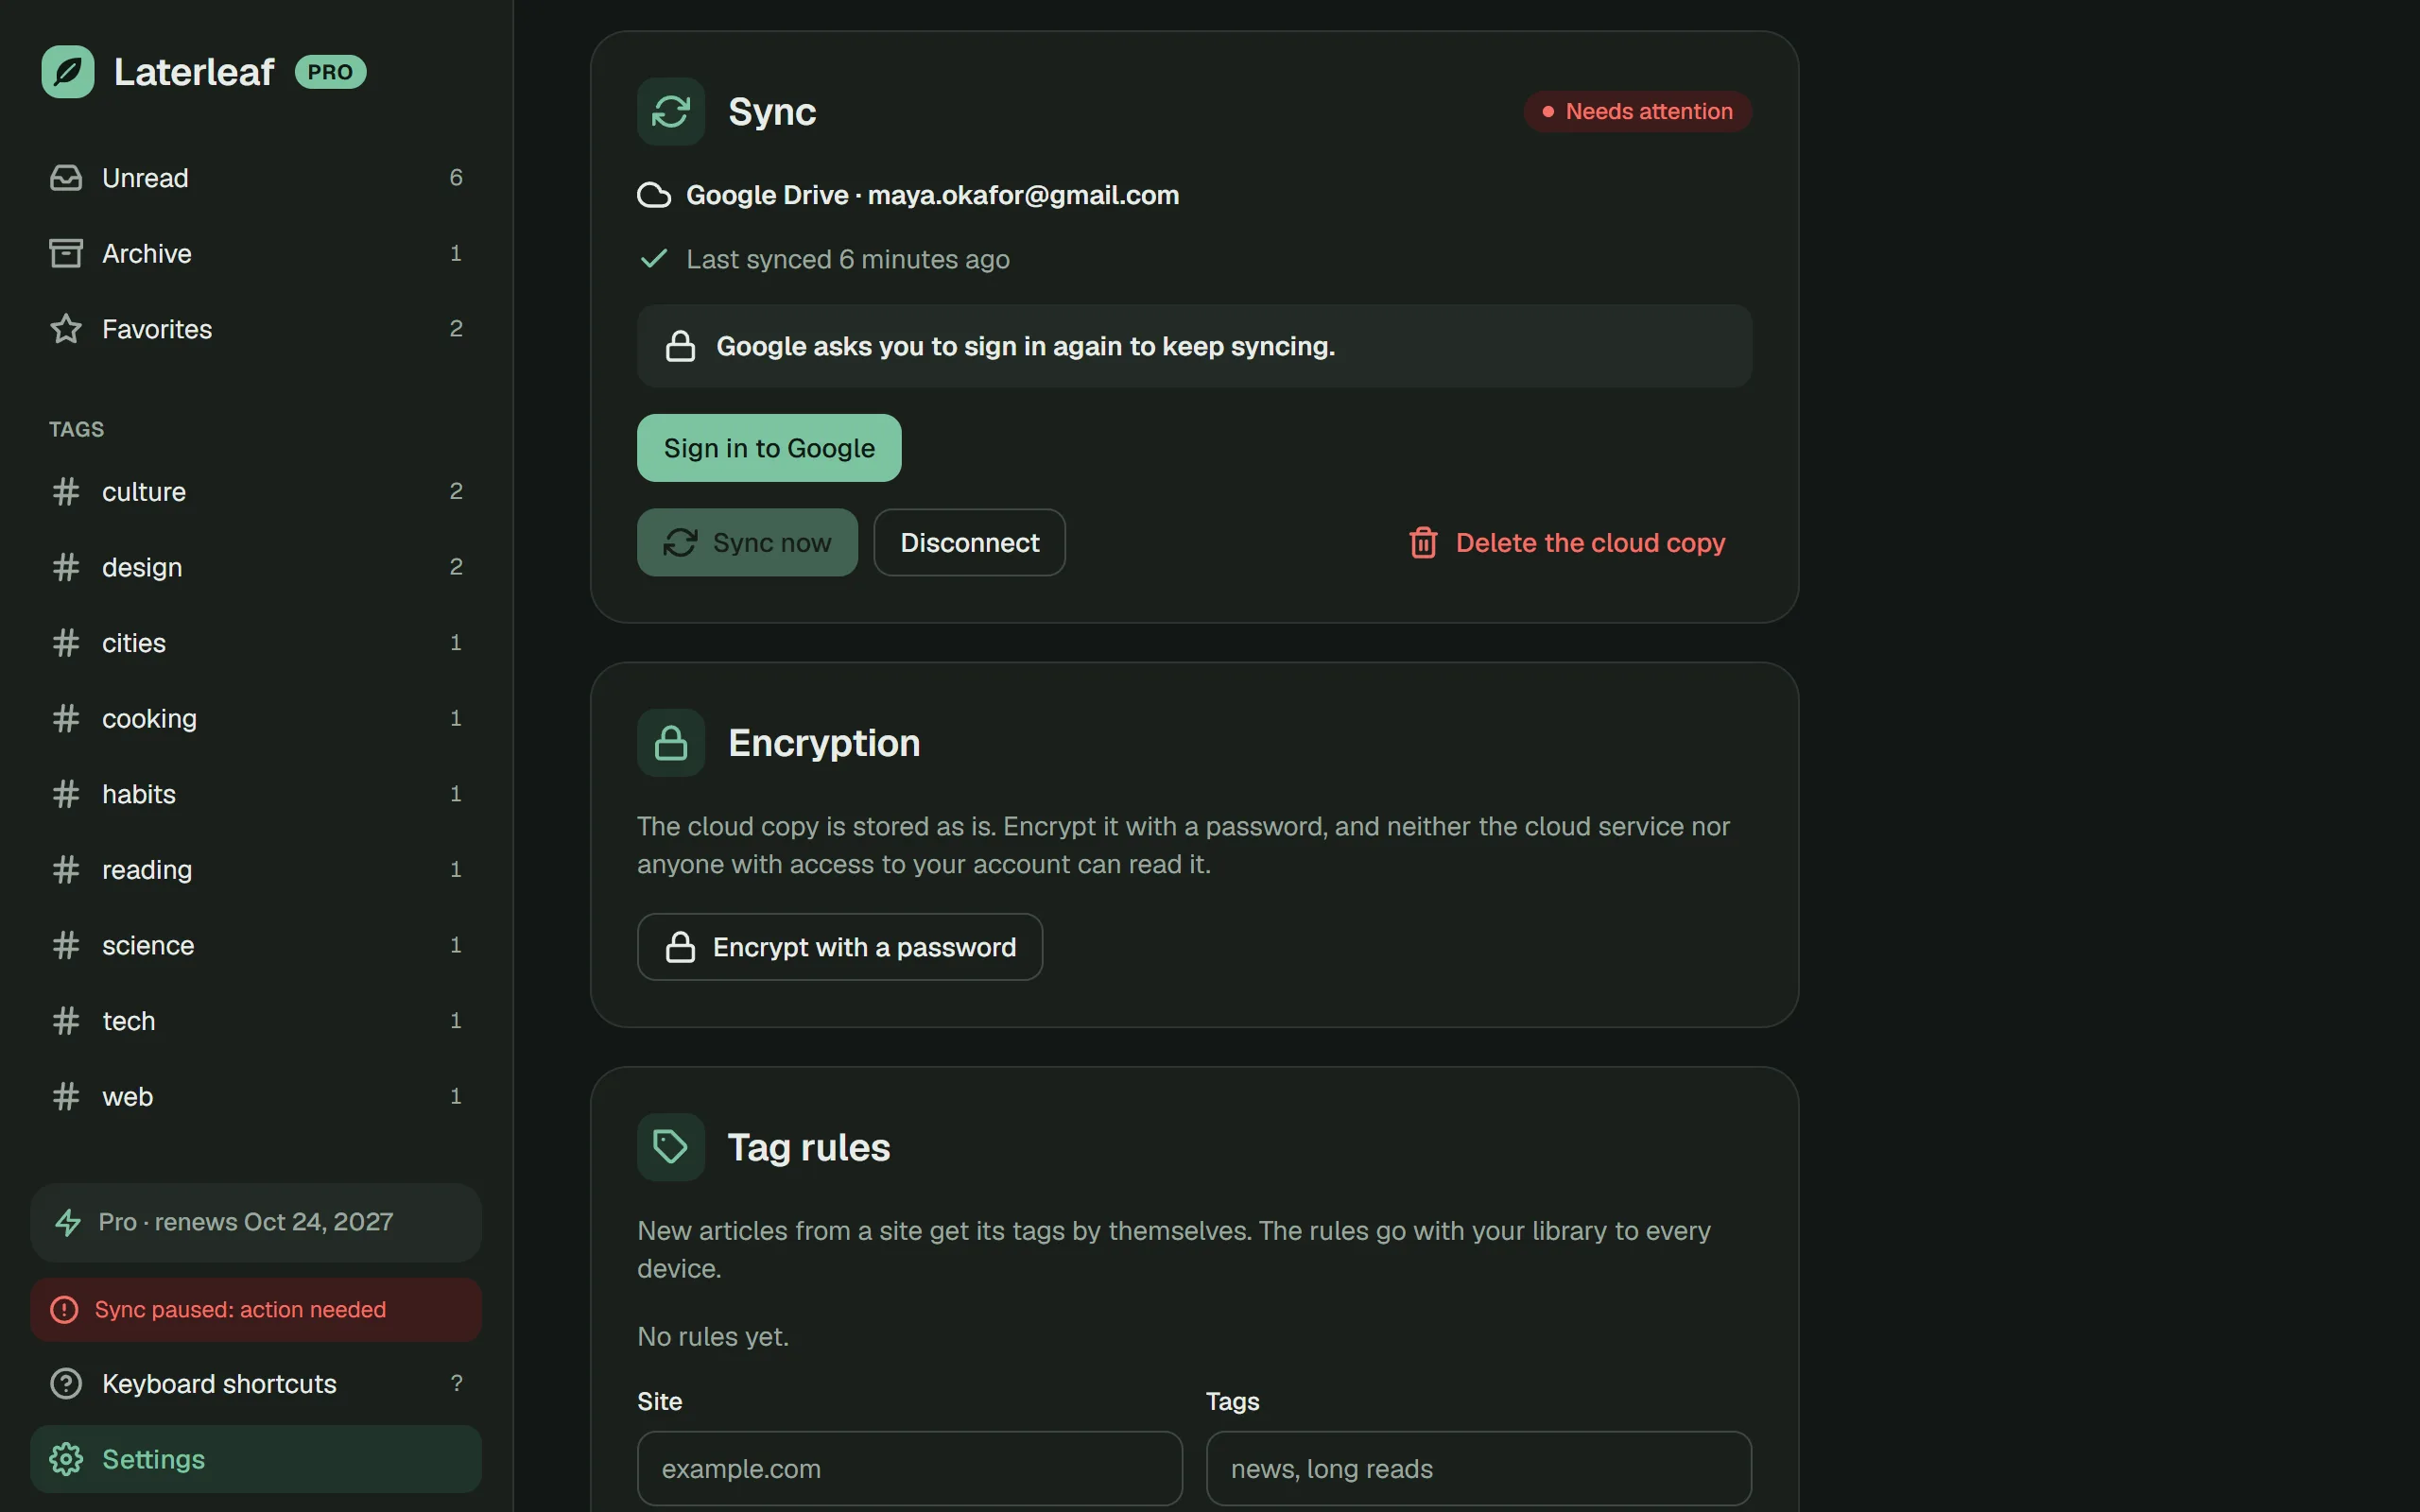Click the Pro renews Oct 24, 2027 banner
Screen dimensions: 2420x1512
pyautogui.click(x=256, y=1222)
